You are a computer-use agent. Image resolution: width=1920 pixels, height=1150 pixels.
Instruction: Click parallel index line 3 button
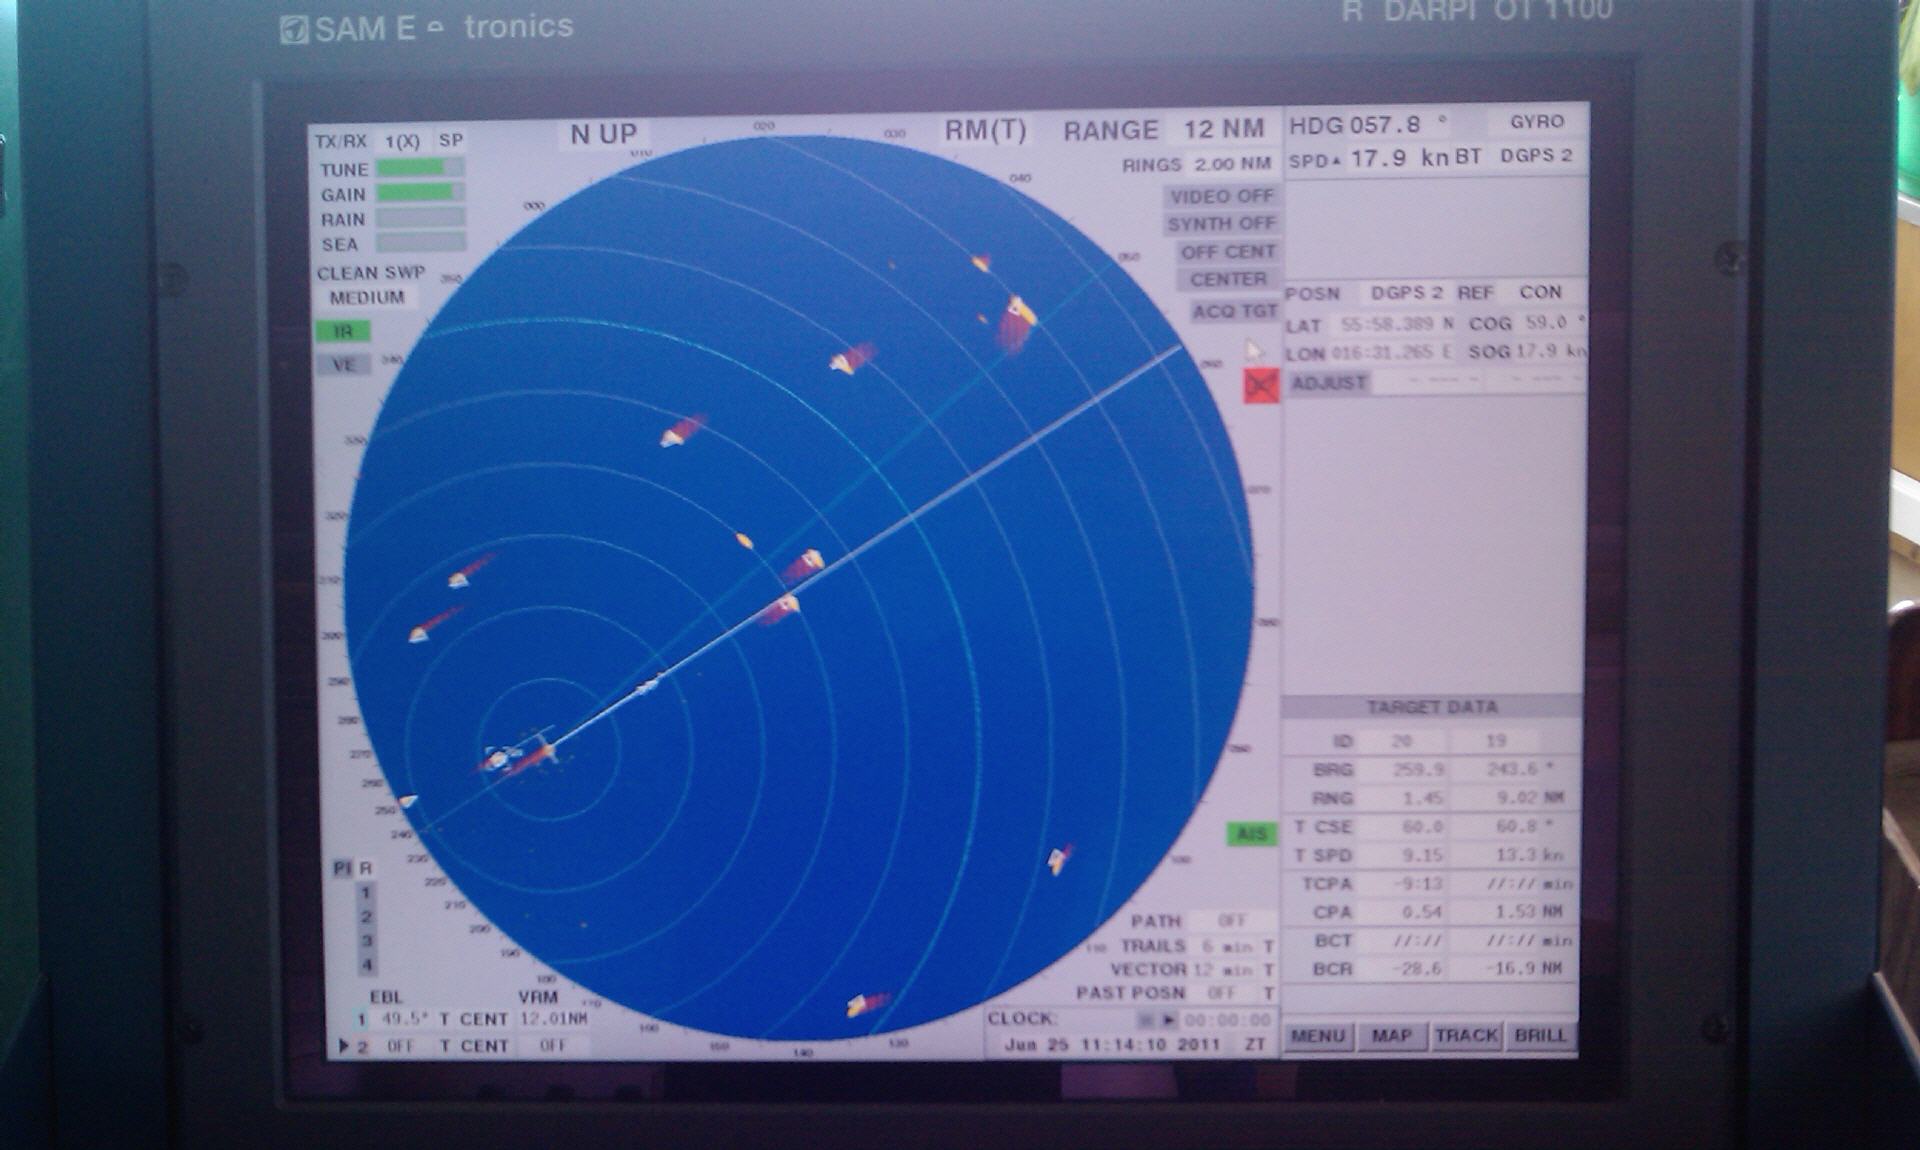click(x=367, y=941)
